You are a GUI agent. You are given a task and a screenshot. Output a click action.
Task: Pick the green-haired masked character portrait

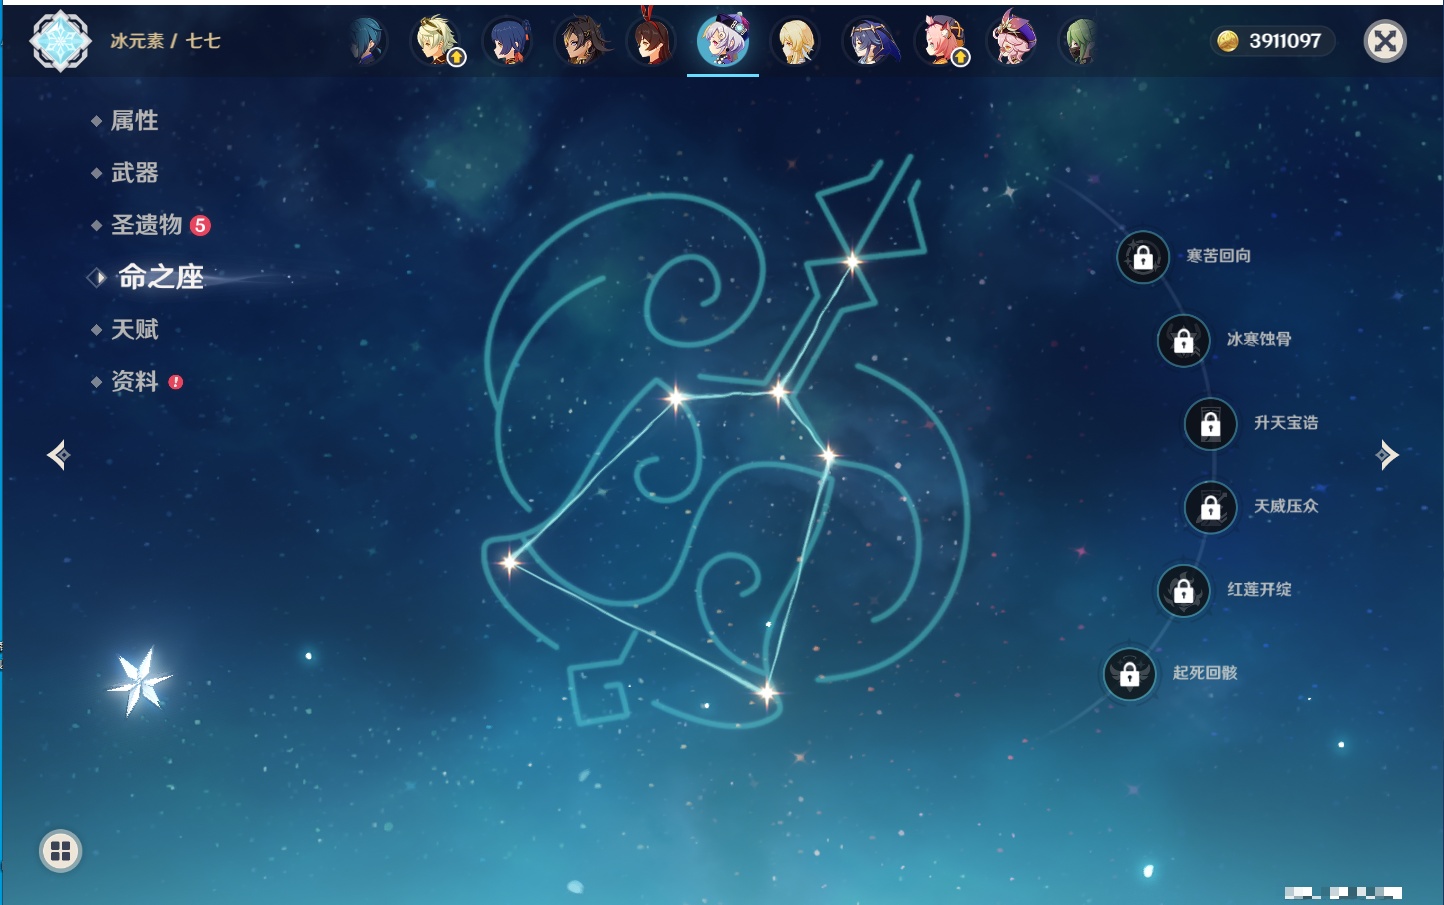[1080, 42]
